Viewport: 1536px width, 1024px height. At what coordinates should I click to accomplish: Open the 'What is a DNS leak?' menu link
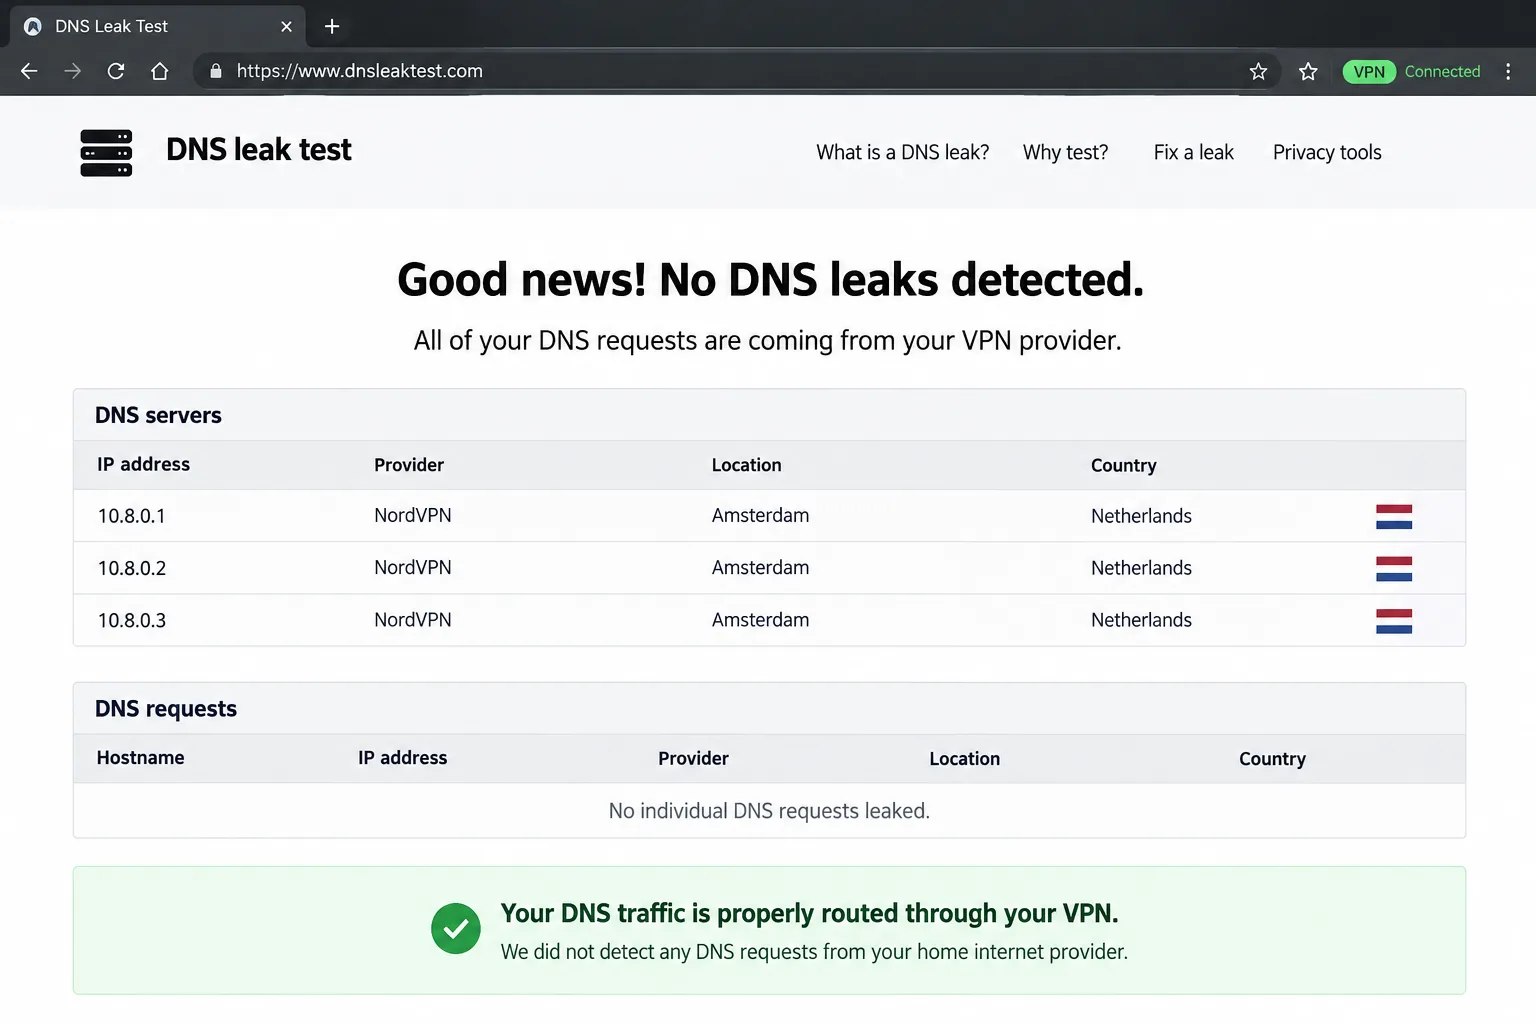click(902, 152)
